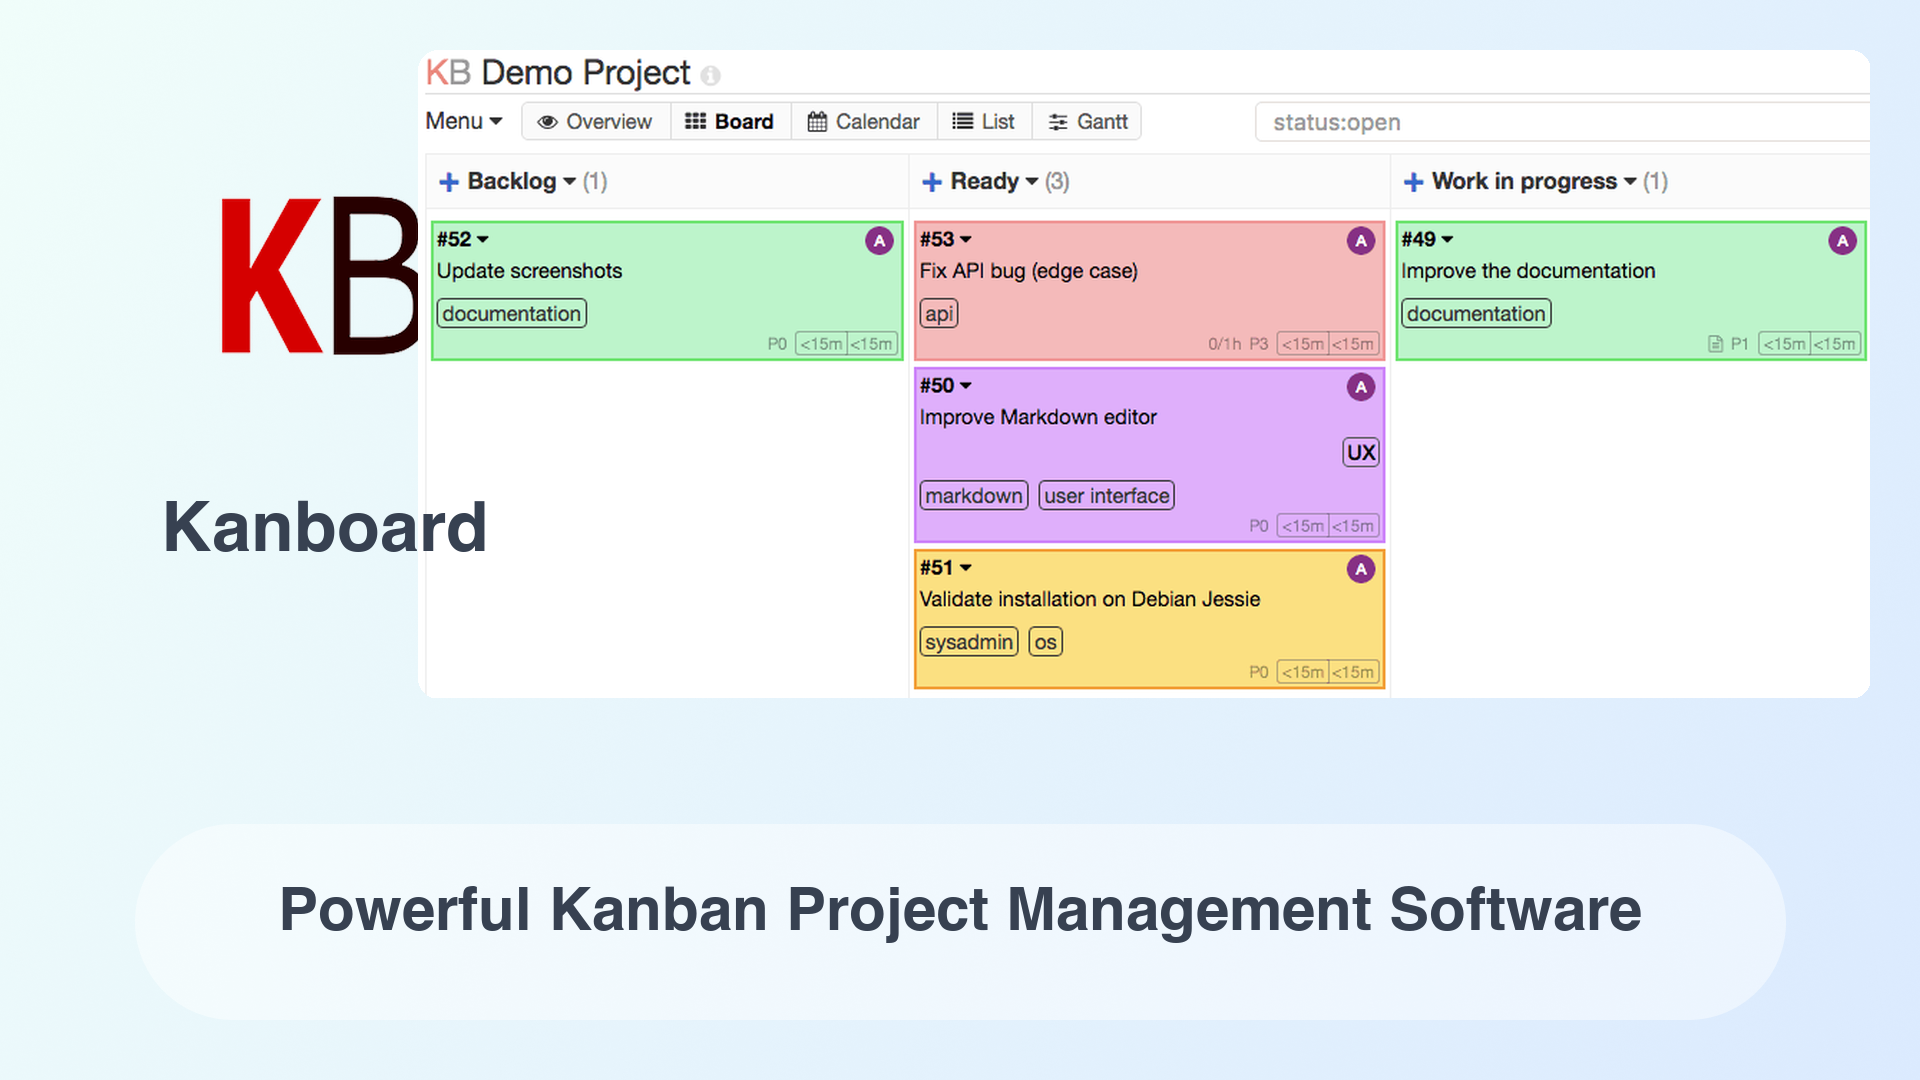
Task: Open the Improve the documentation task
Action: pos(1528,271)
